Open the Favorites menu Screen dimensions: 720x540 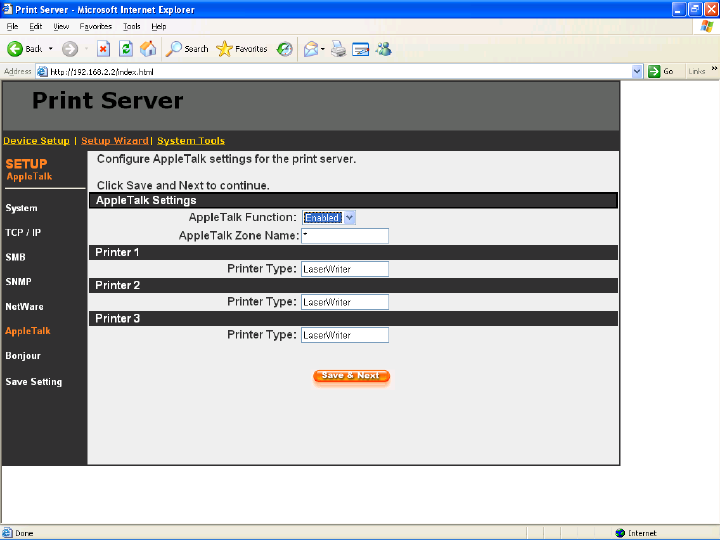click(x=96, y=26)
